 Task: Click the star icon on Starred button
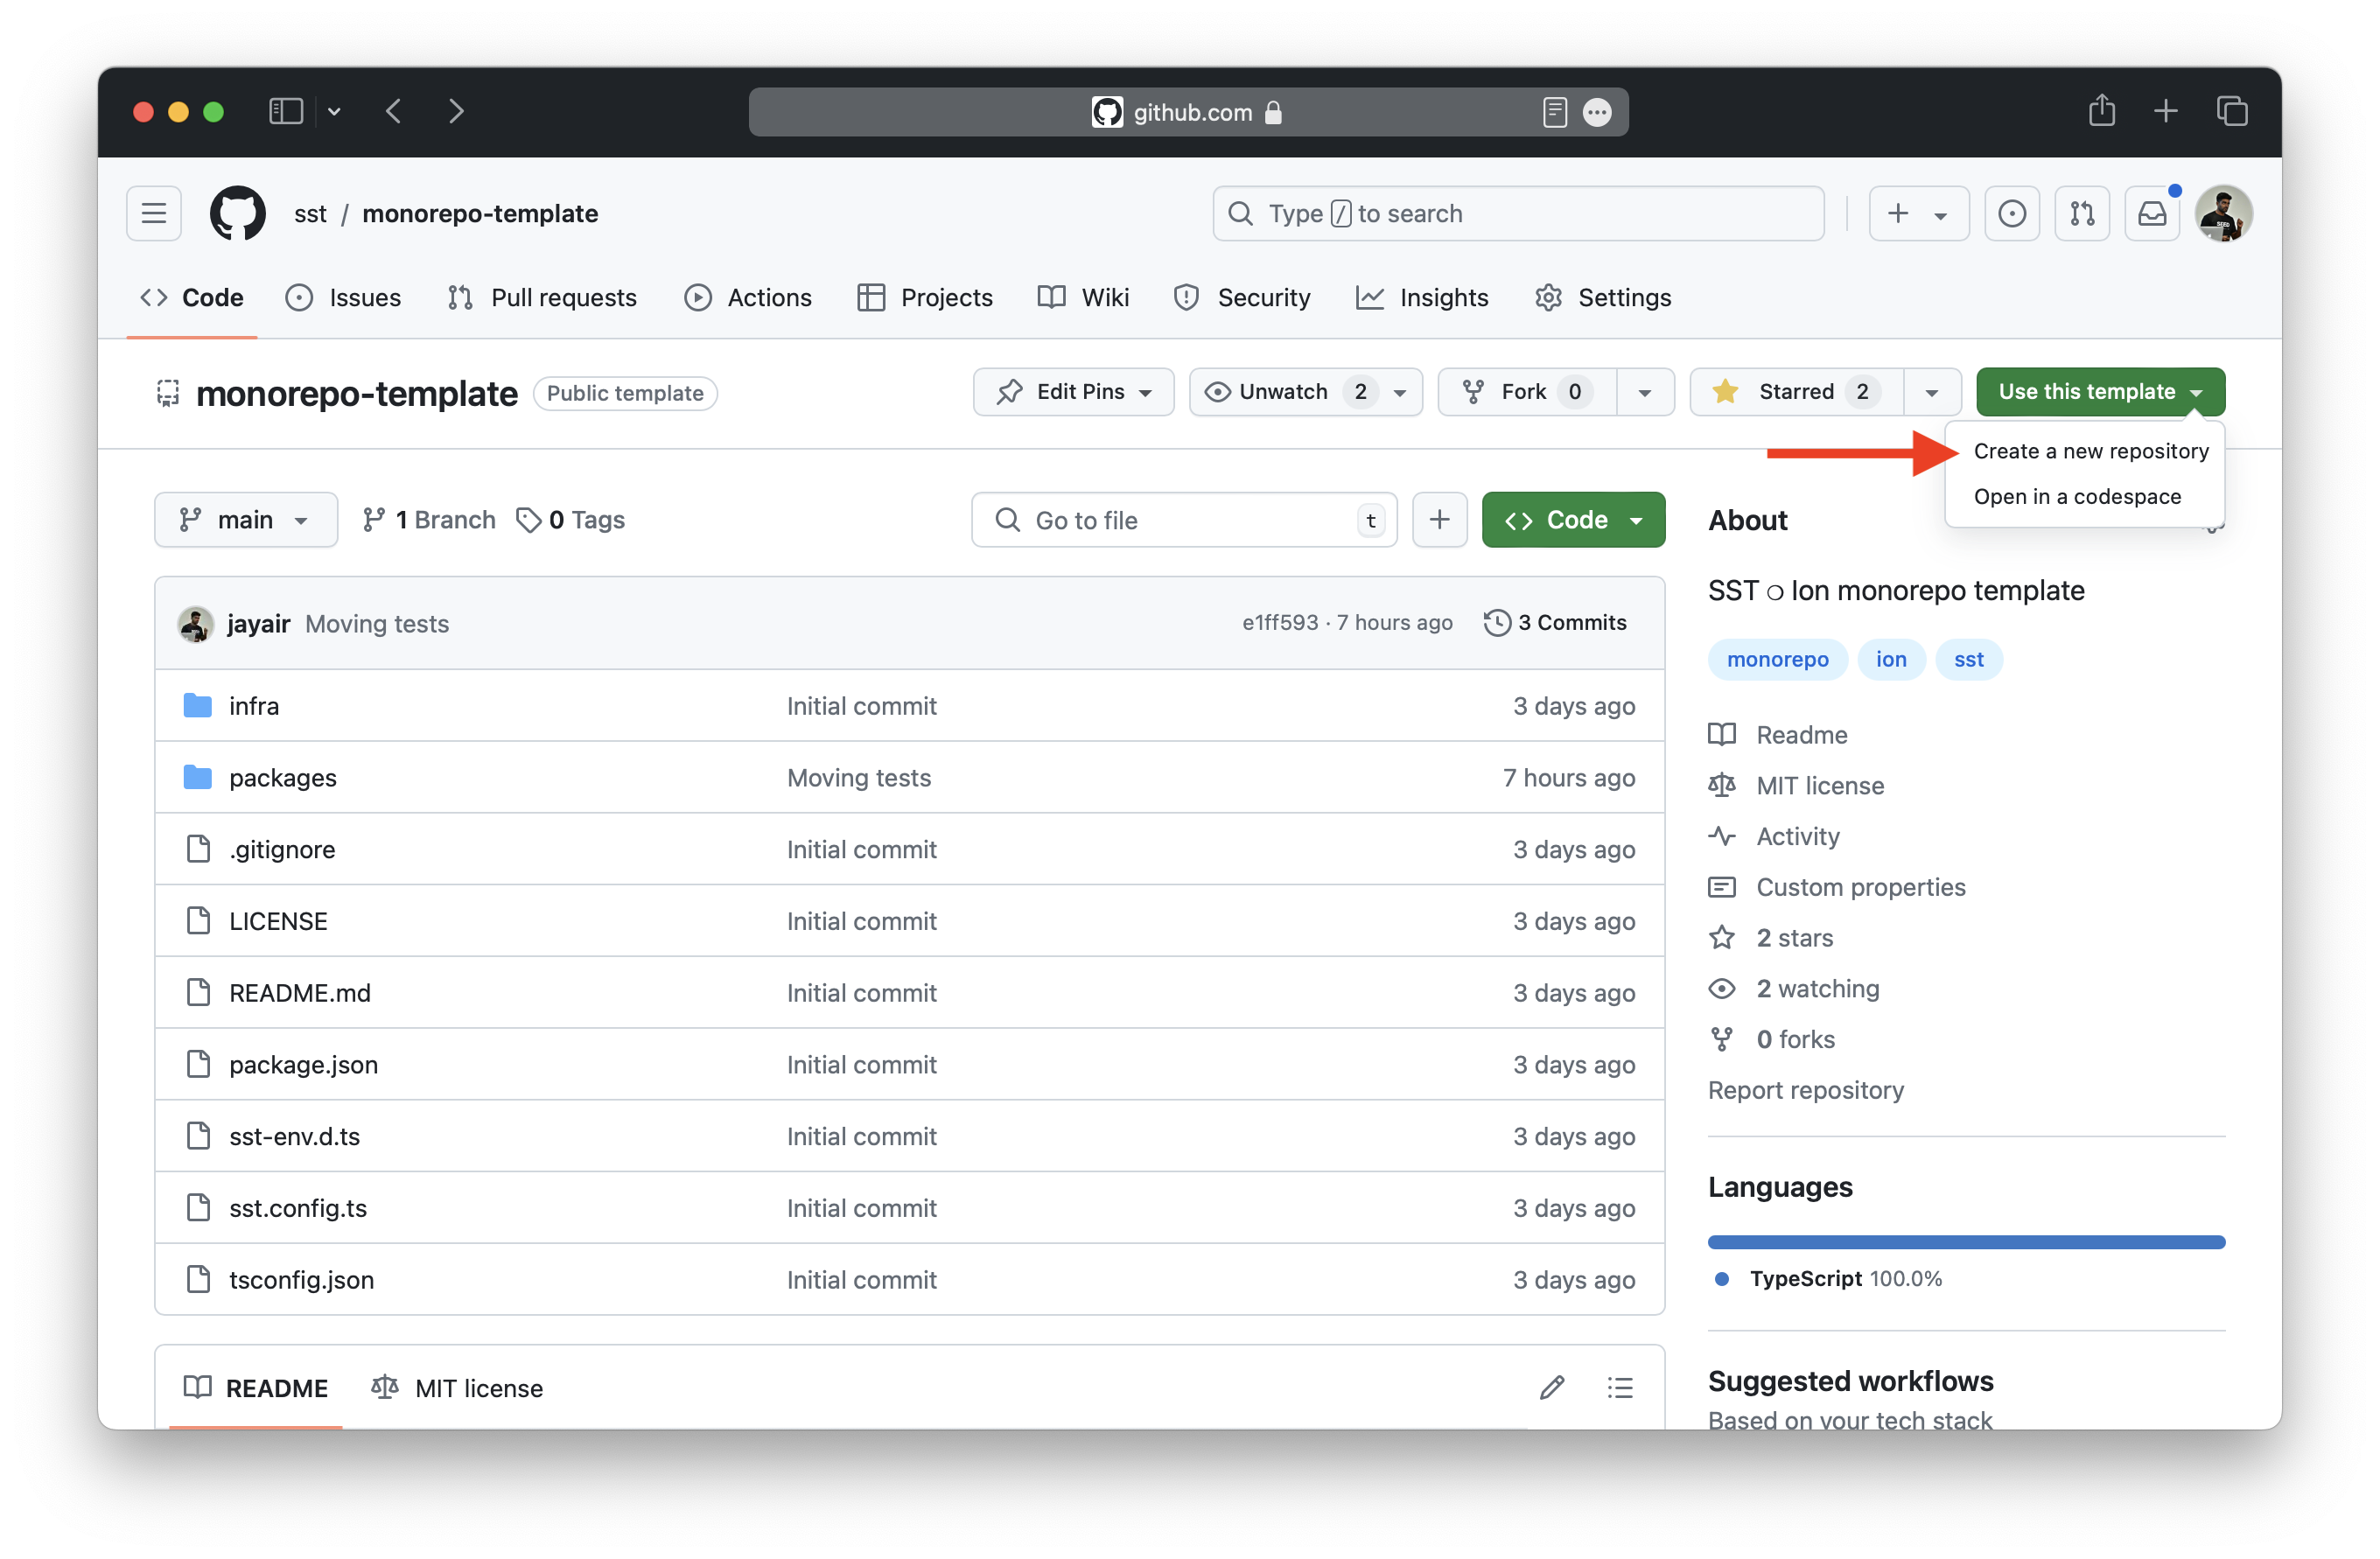click(x=1725, y=391)
